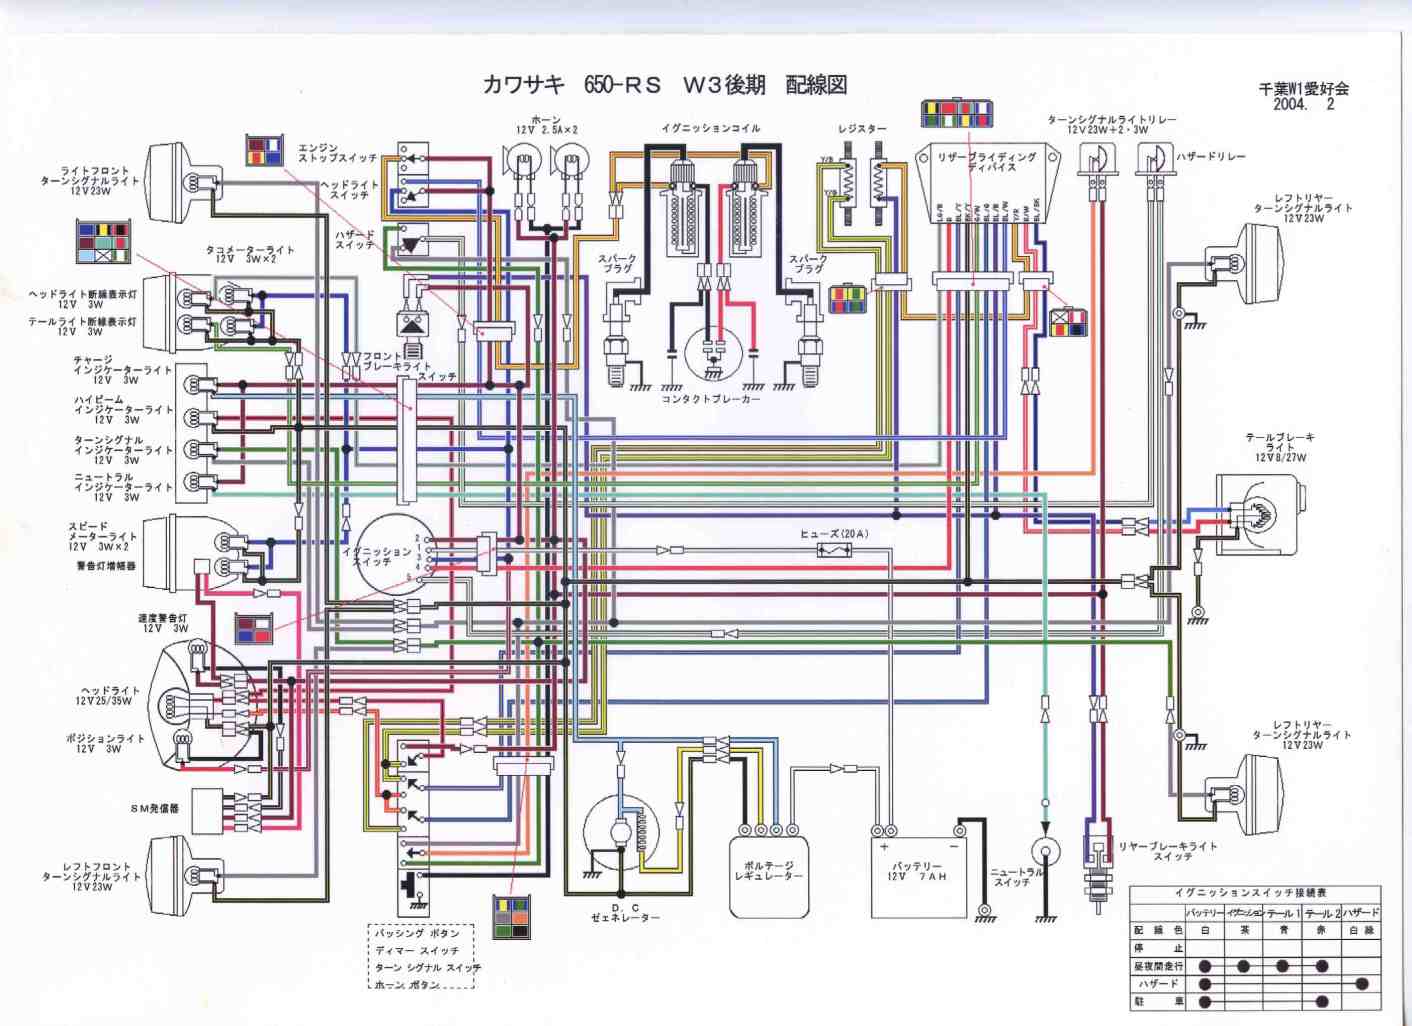This screenshot has width=1412, height=1026.
Task: Select the tail brake light symbol
Action: [x=1260, y=515]
